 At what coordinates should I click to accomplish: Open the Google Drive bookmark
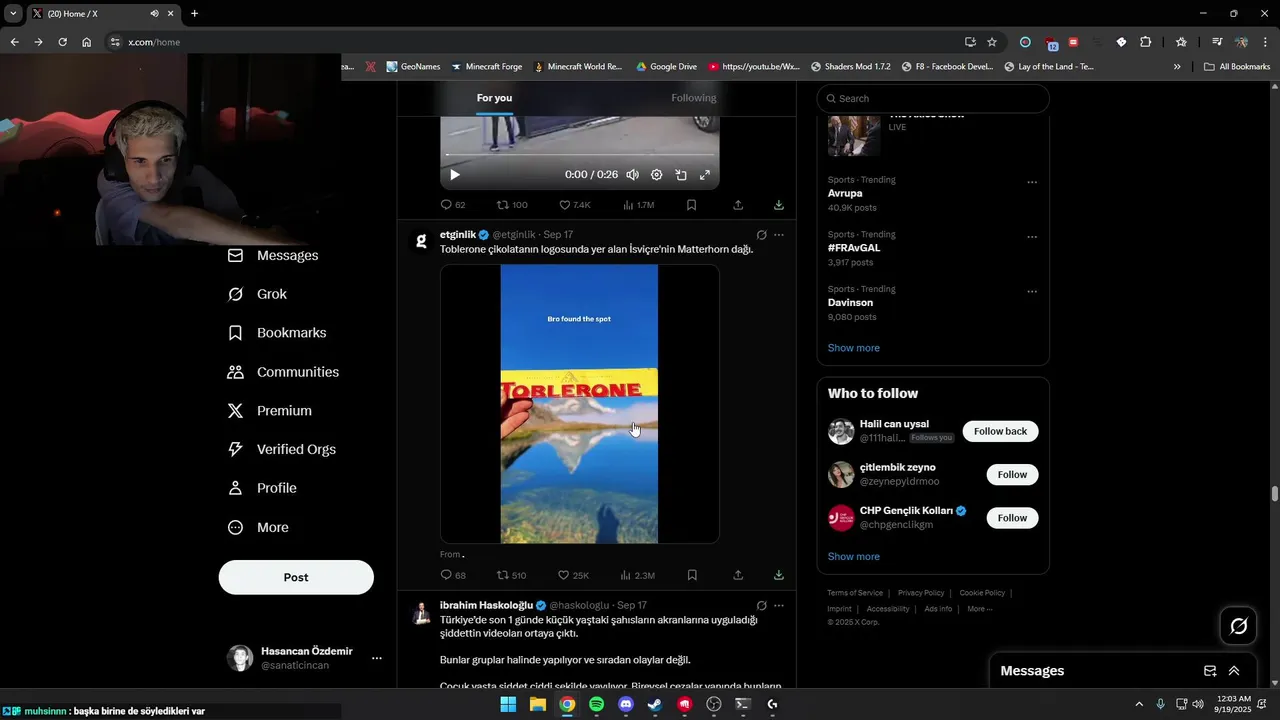(x=666, y=67)
